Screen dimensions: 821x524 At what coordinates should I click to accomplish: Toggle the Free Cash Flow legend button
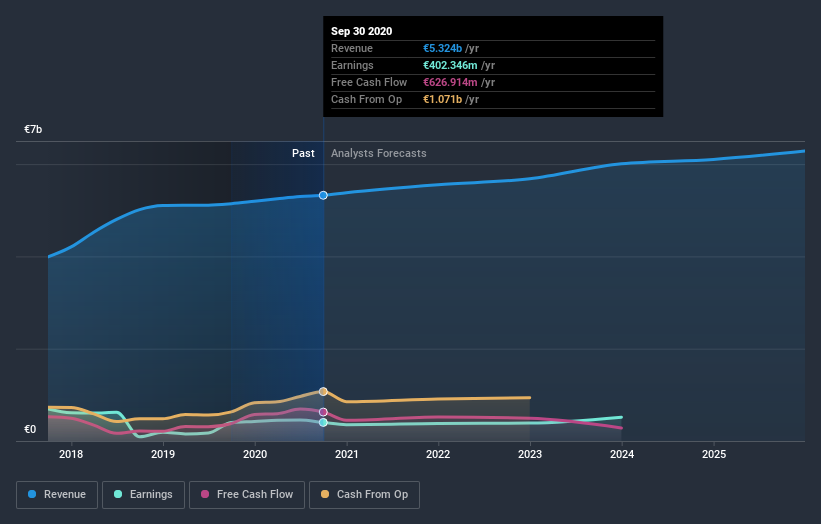pyautogui.click(x=247, y=495)
